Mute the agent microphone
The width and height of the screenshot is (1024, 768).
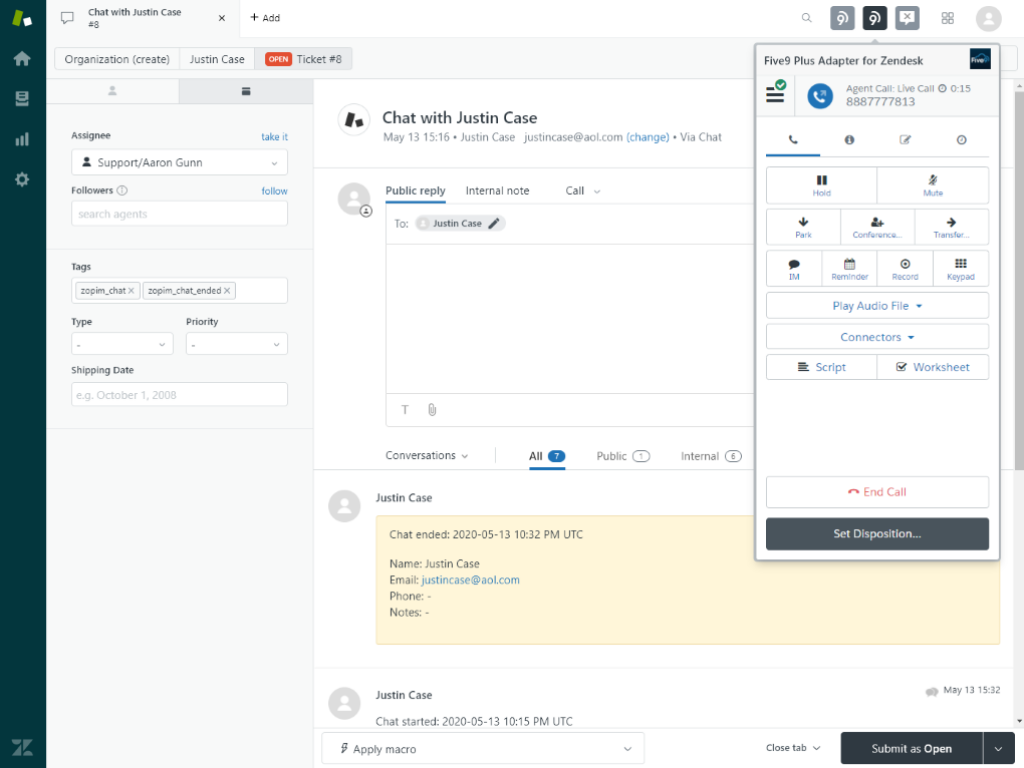(x=933, y=185)
